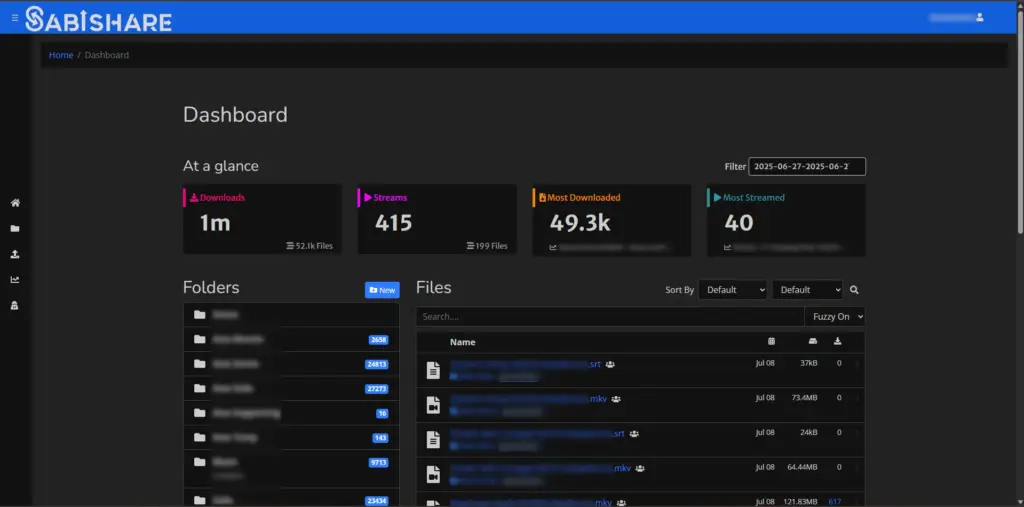
Task: Sort by the file size column icon
Action: pyautogui.click(x=812, y=342)
